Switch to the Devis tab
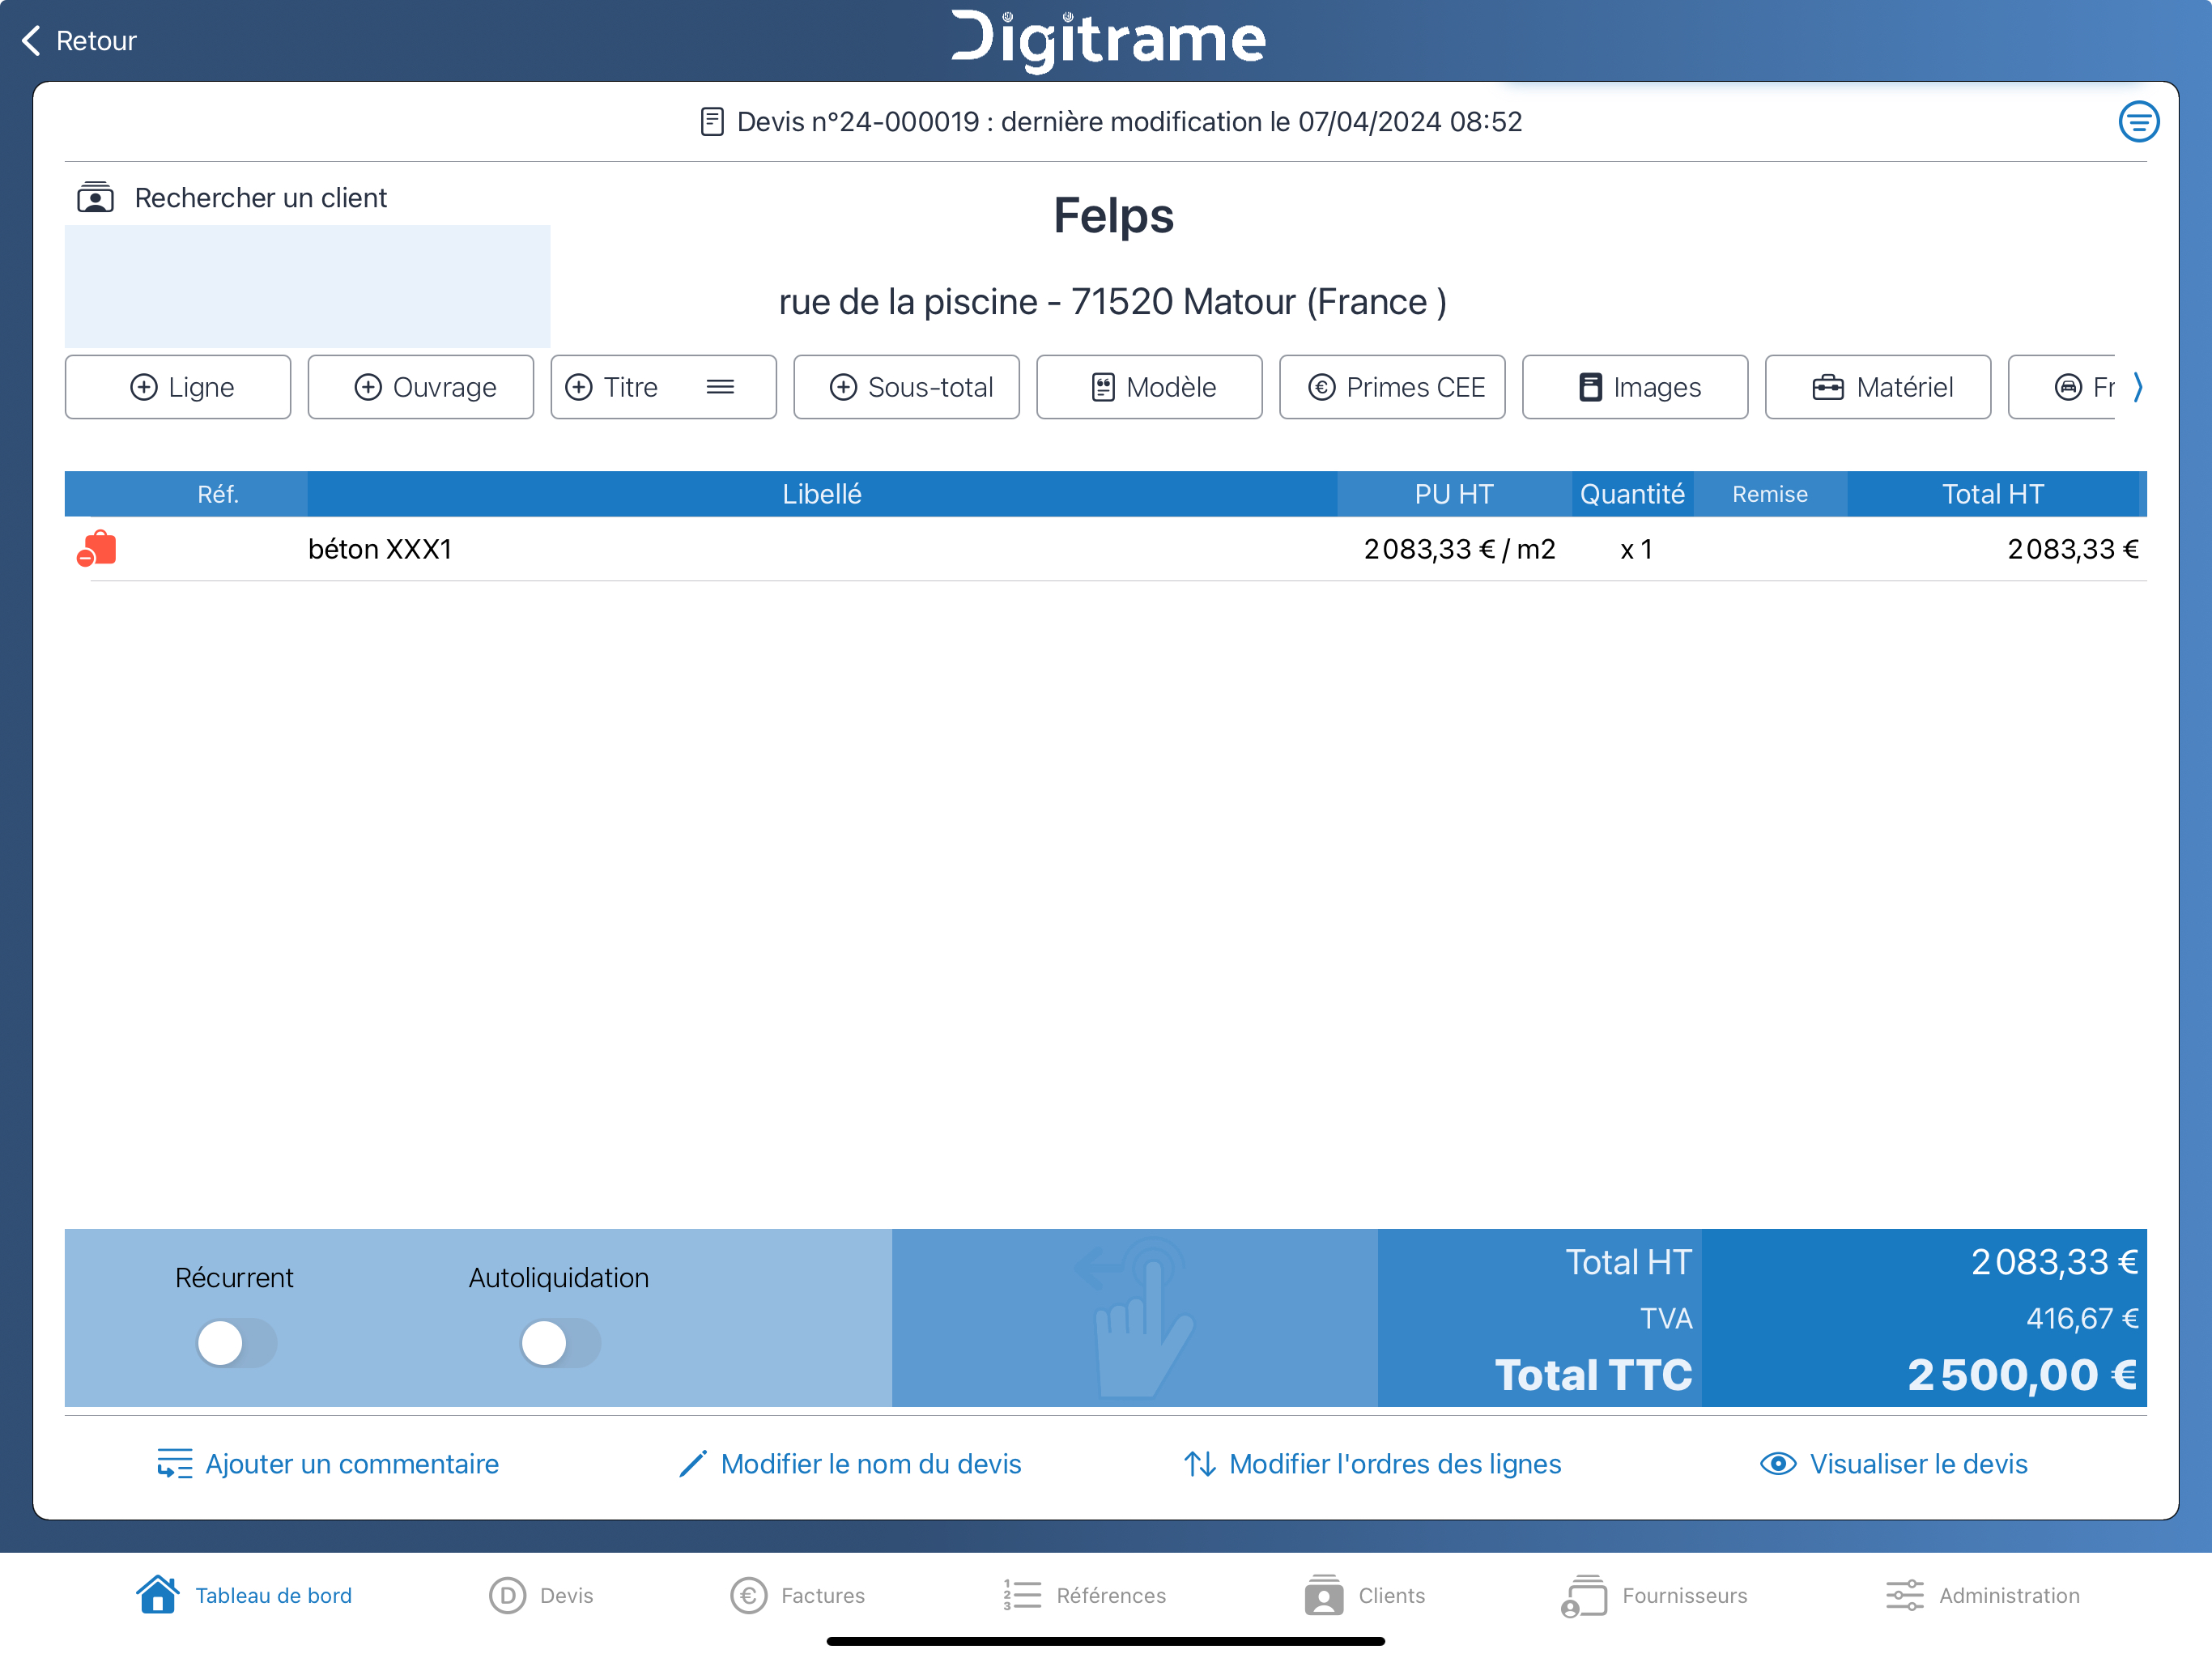 pos(541,1595)
